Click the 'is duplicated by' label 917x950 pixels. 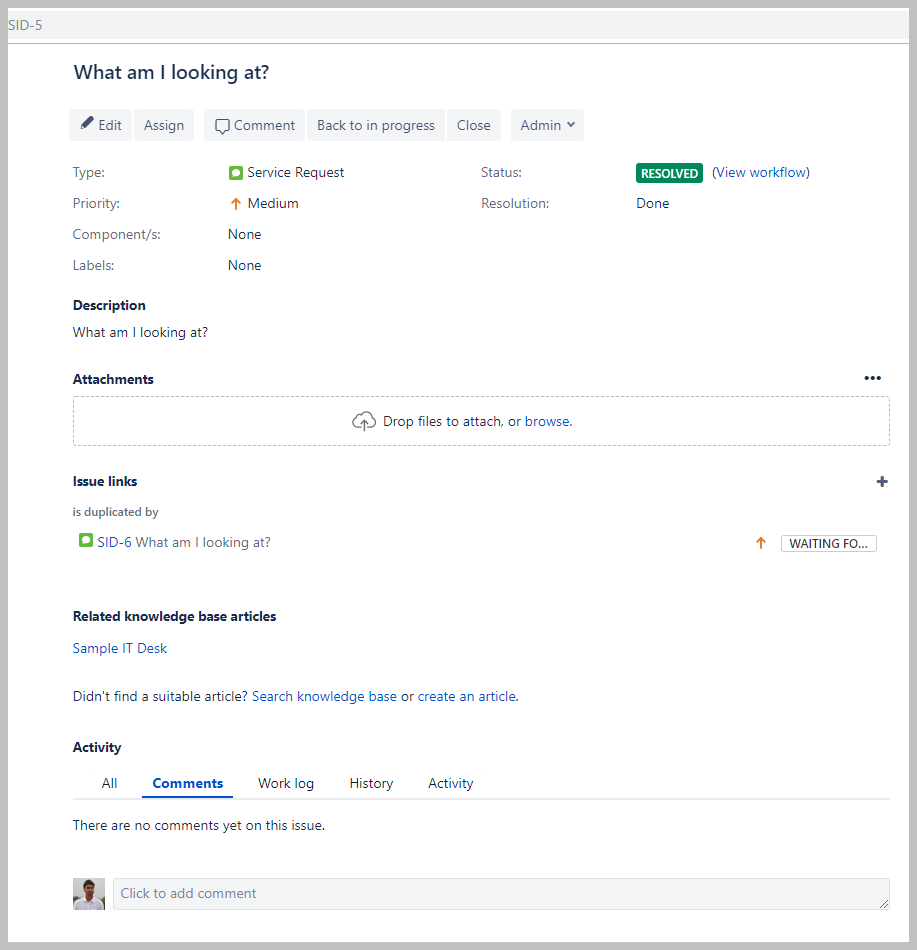pos(115,512)
